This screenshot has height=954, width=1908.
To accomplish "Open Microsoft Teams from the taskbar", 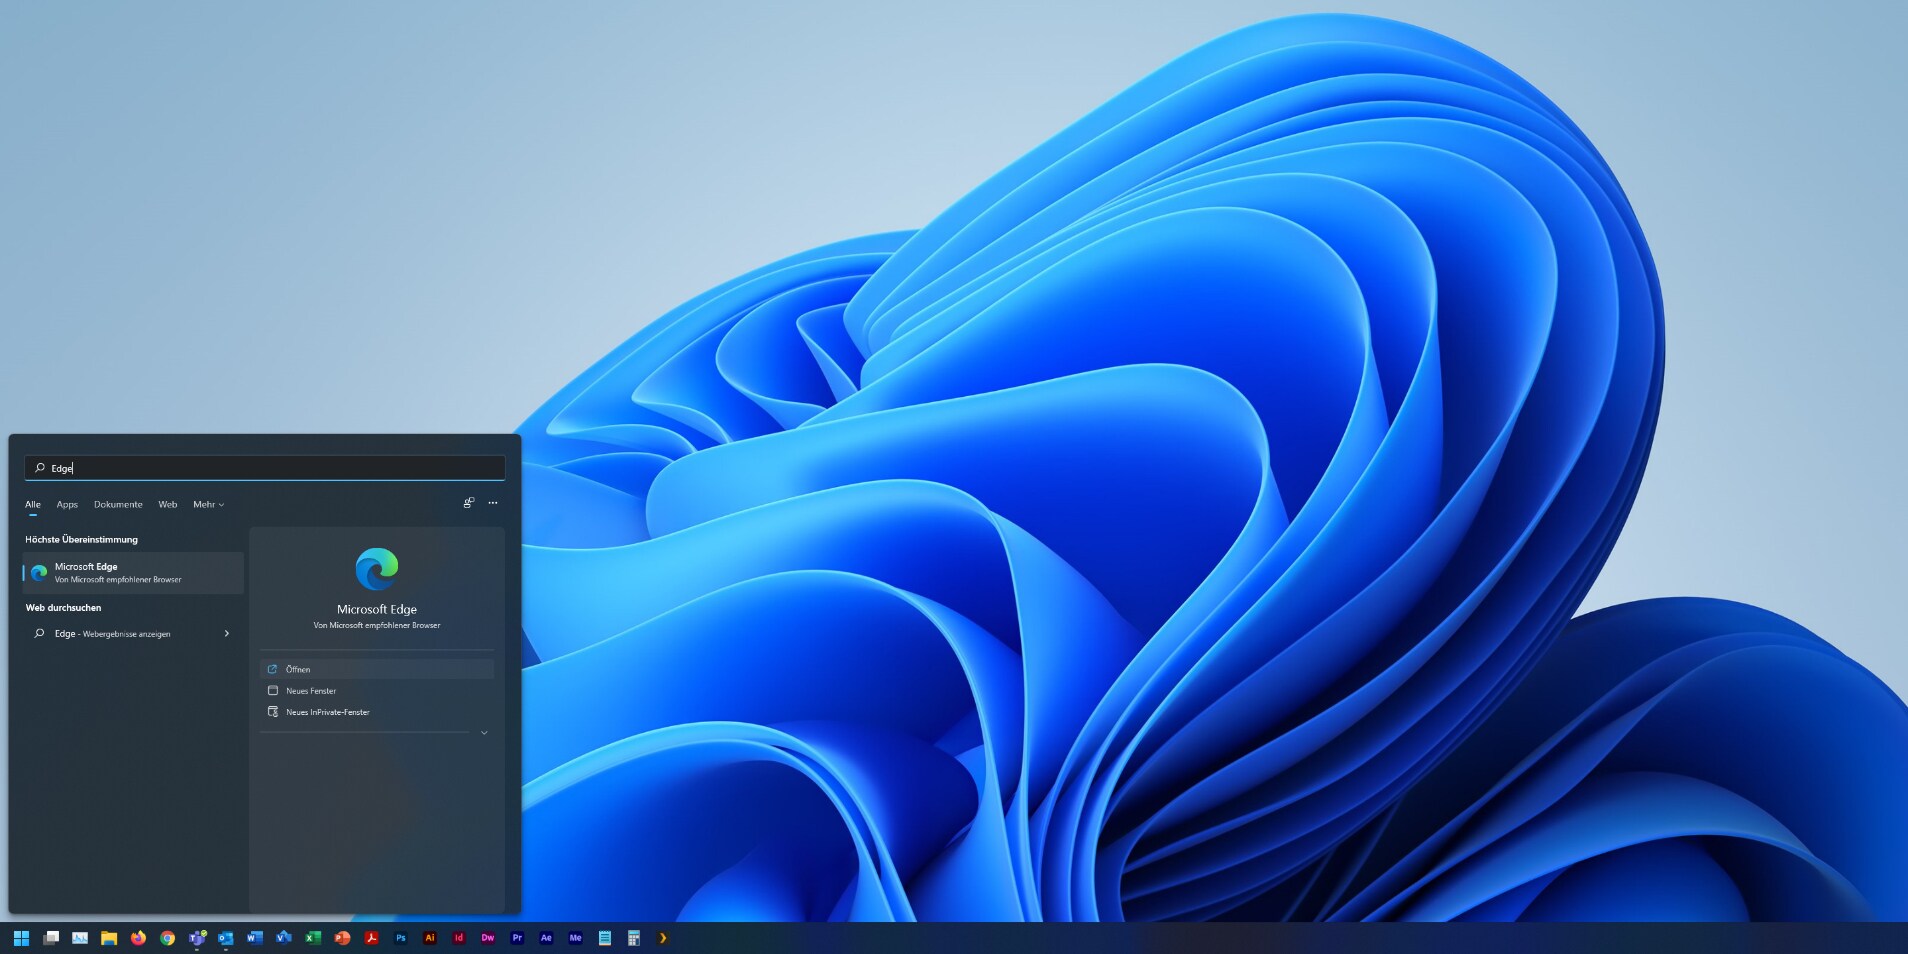I will tap(197, 938).
